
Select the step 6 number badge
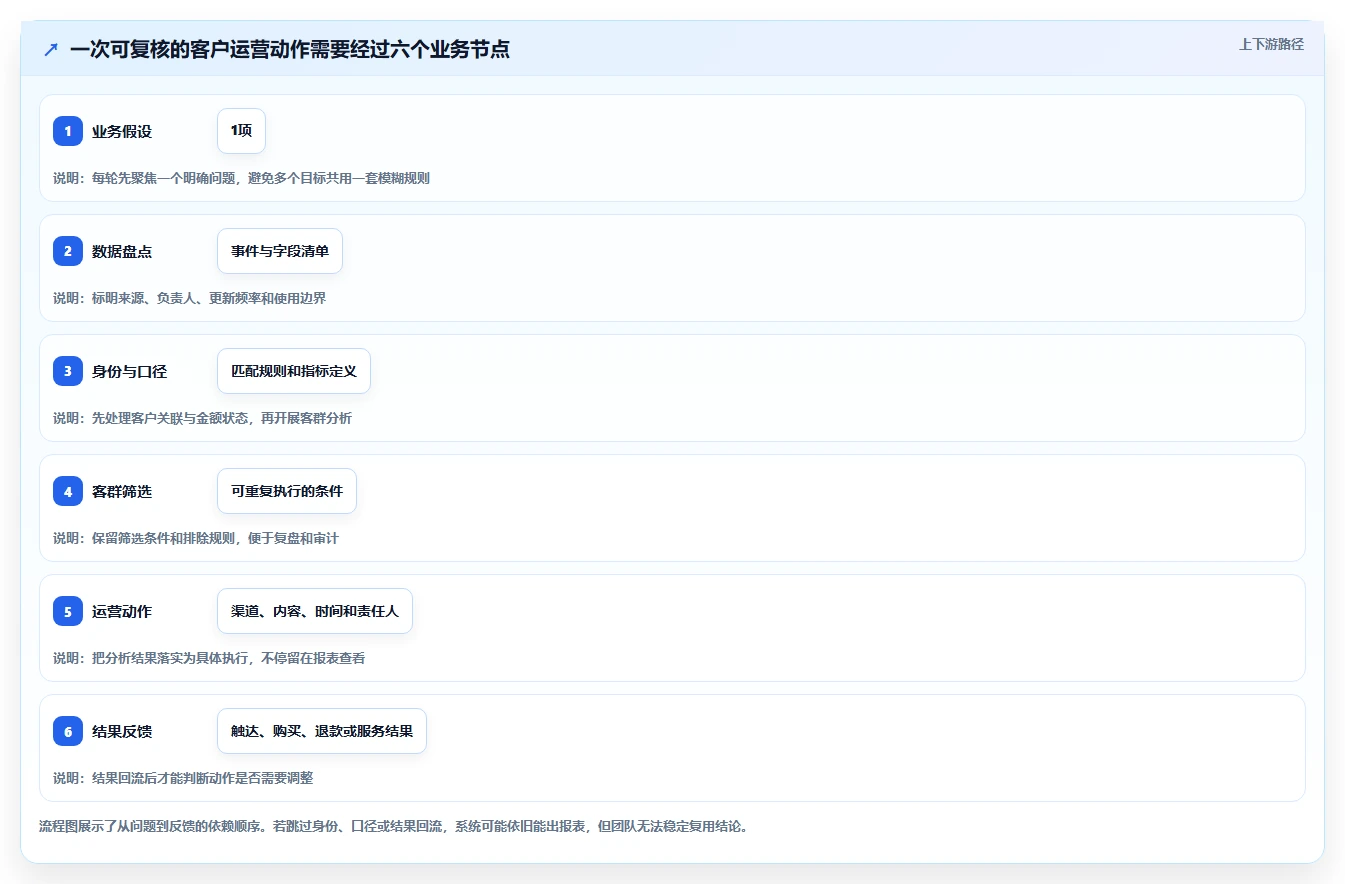(68, 731)
